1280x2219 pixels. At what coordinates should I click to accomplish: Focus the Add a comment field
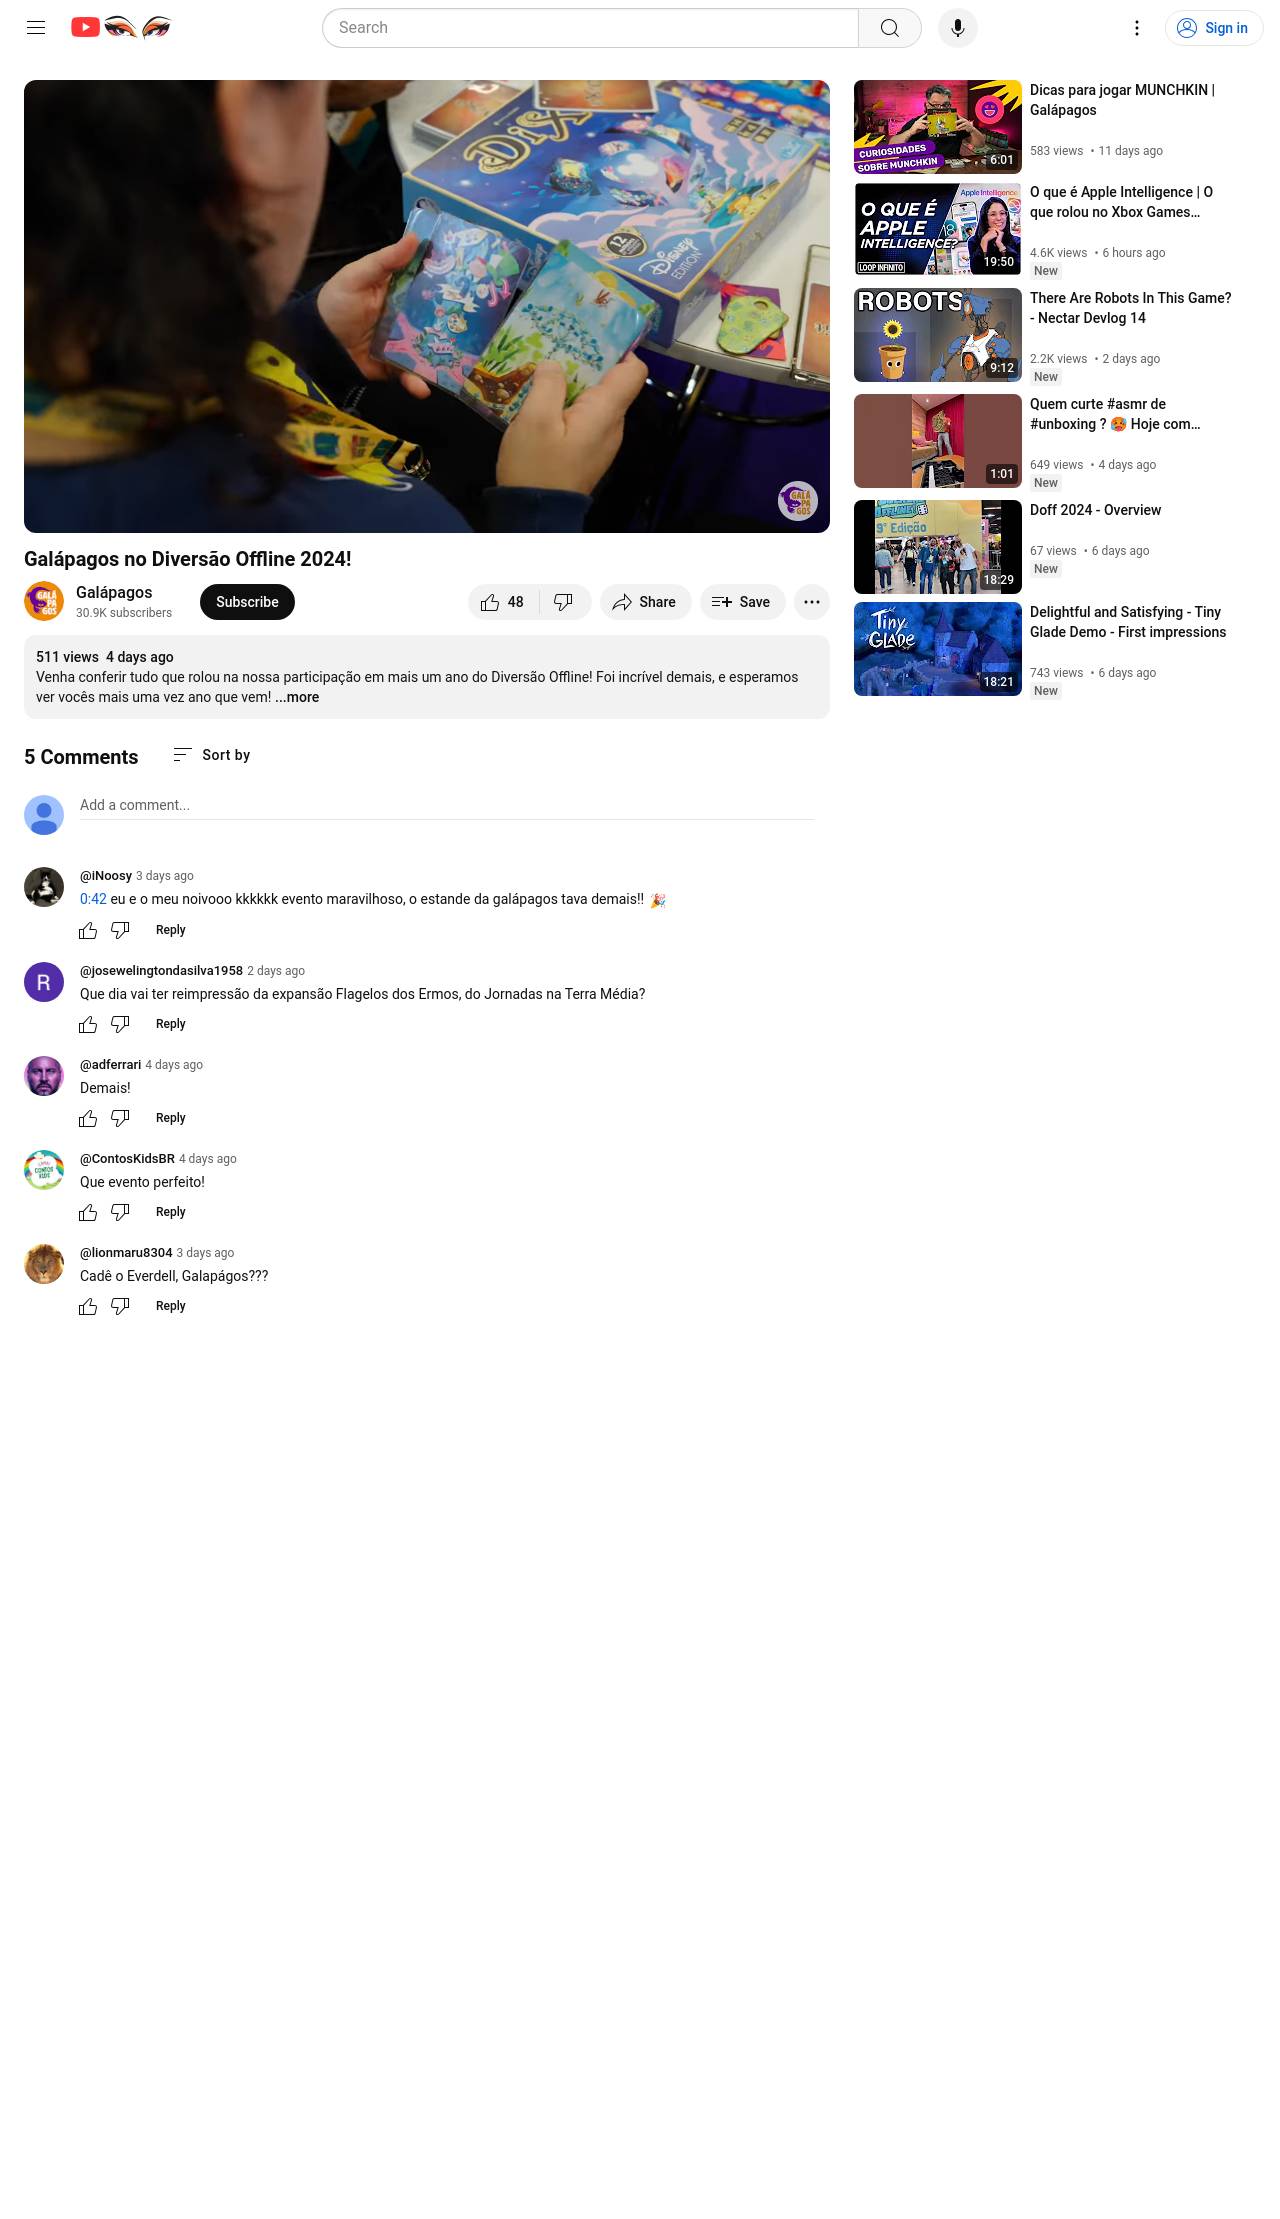[447, 806]
